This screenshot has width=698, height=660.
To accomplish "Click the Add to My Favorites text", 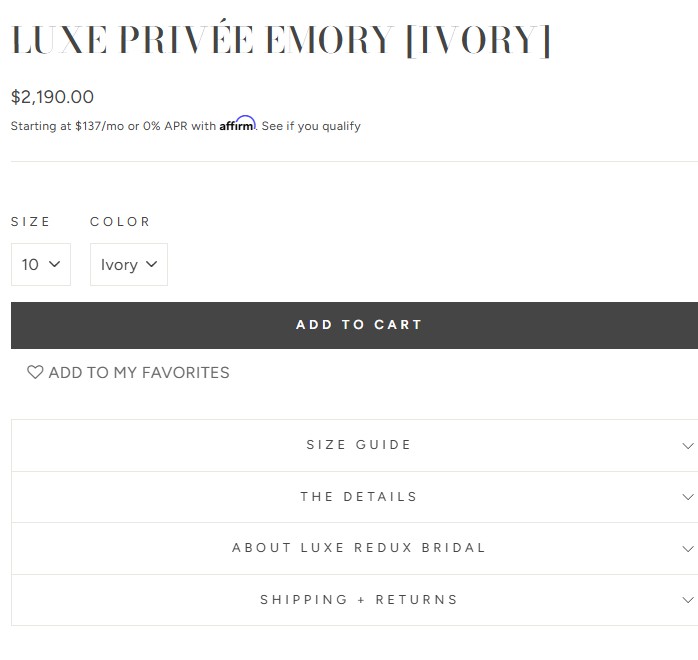I will pos(139,372).
